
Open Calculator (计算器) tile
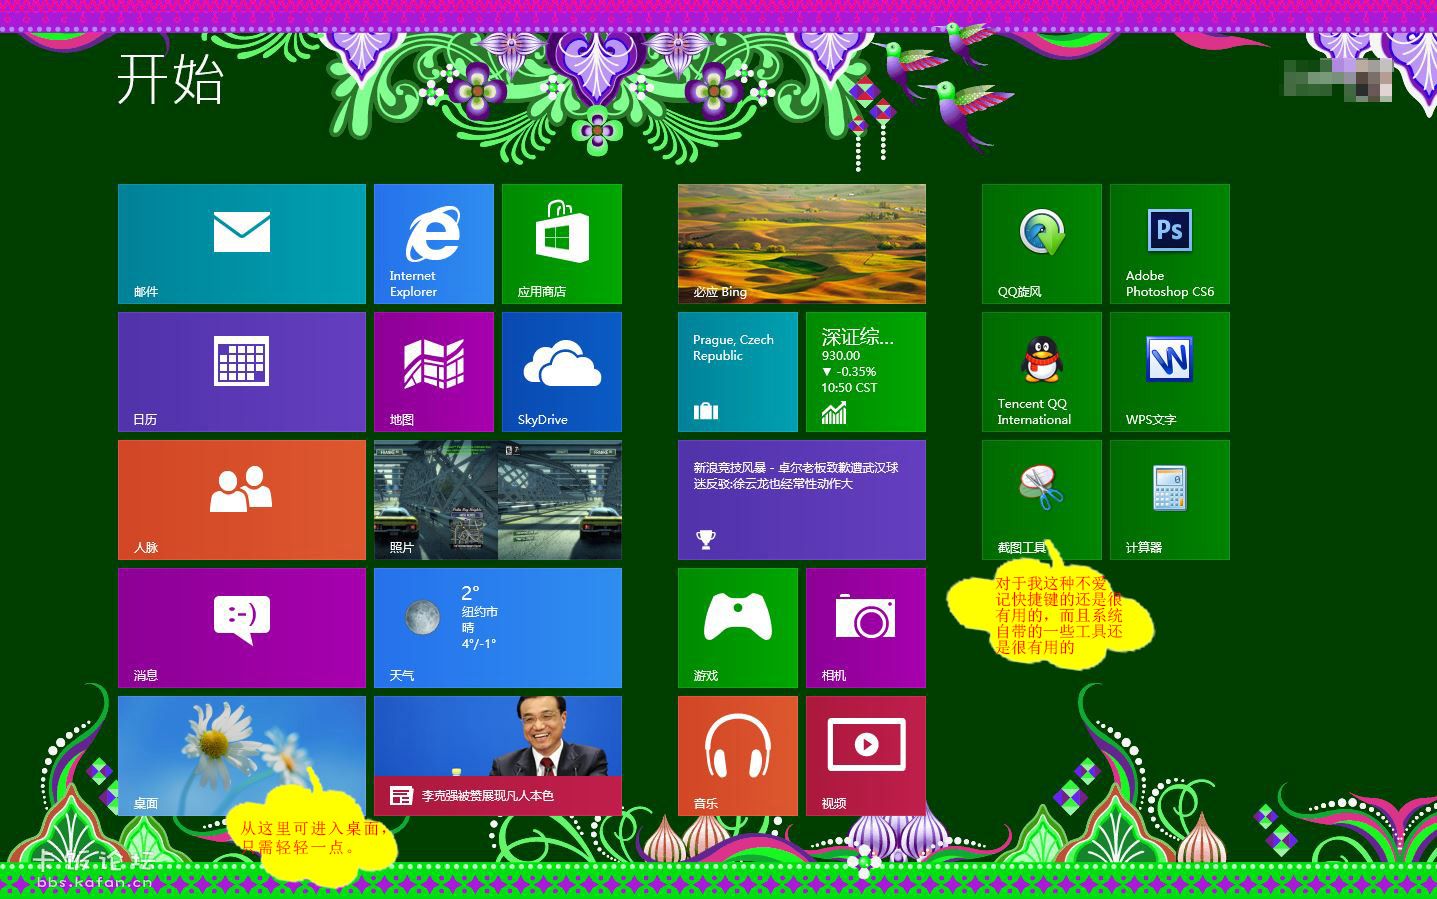pos(1170,500)
